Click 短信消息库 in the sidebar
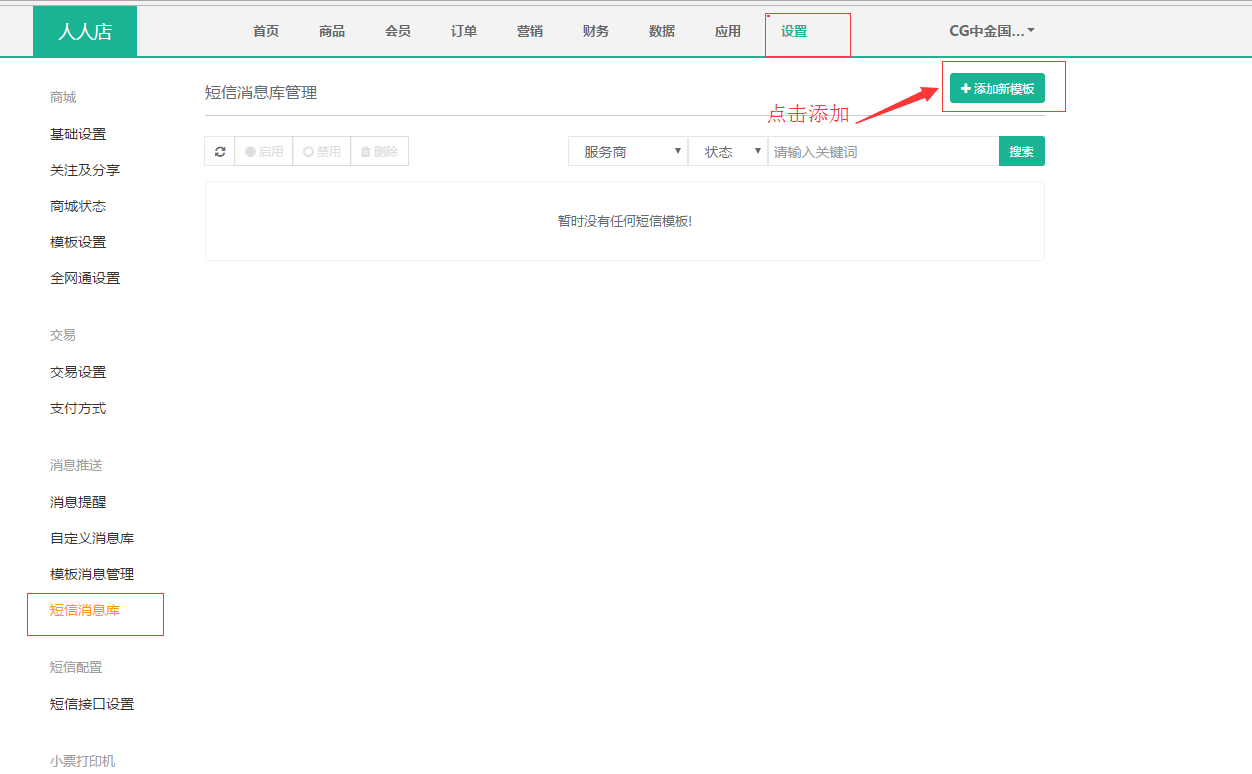Screen dimensions: 1252x774 [85, 610]
